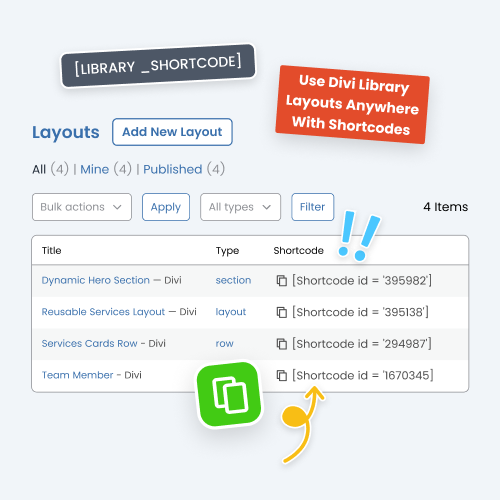Click Add New Layout button

(172, 132)
